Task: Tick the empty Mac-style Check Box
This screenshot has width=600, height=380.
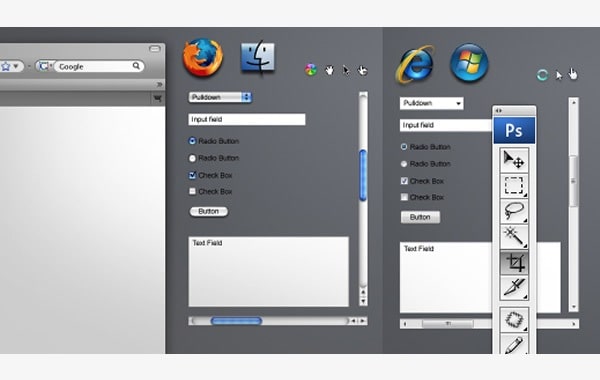Action: 192,191
